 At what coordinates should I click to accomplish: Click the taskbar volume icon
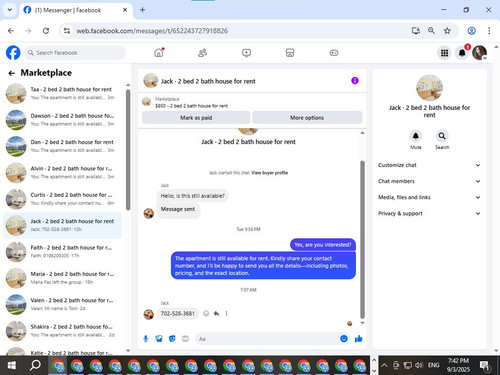(x=419, y=365)
